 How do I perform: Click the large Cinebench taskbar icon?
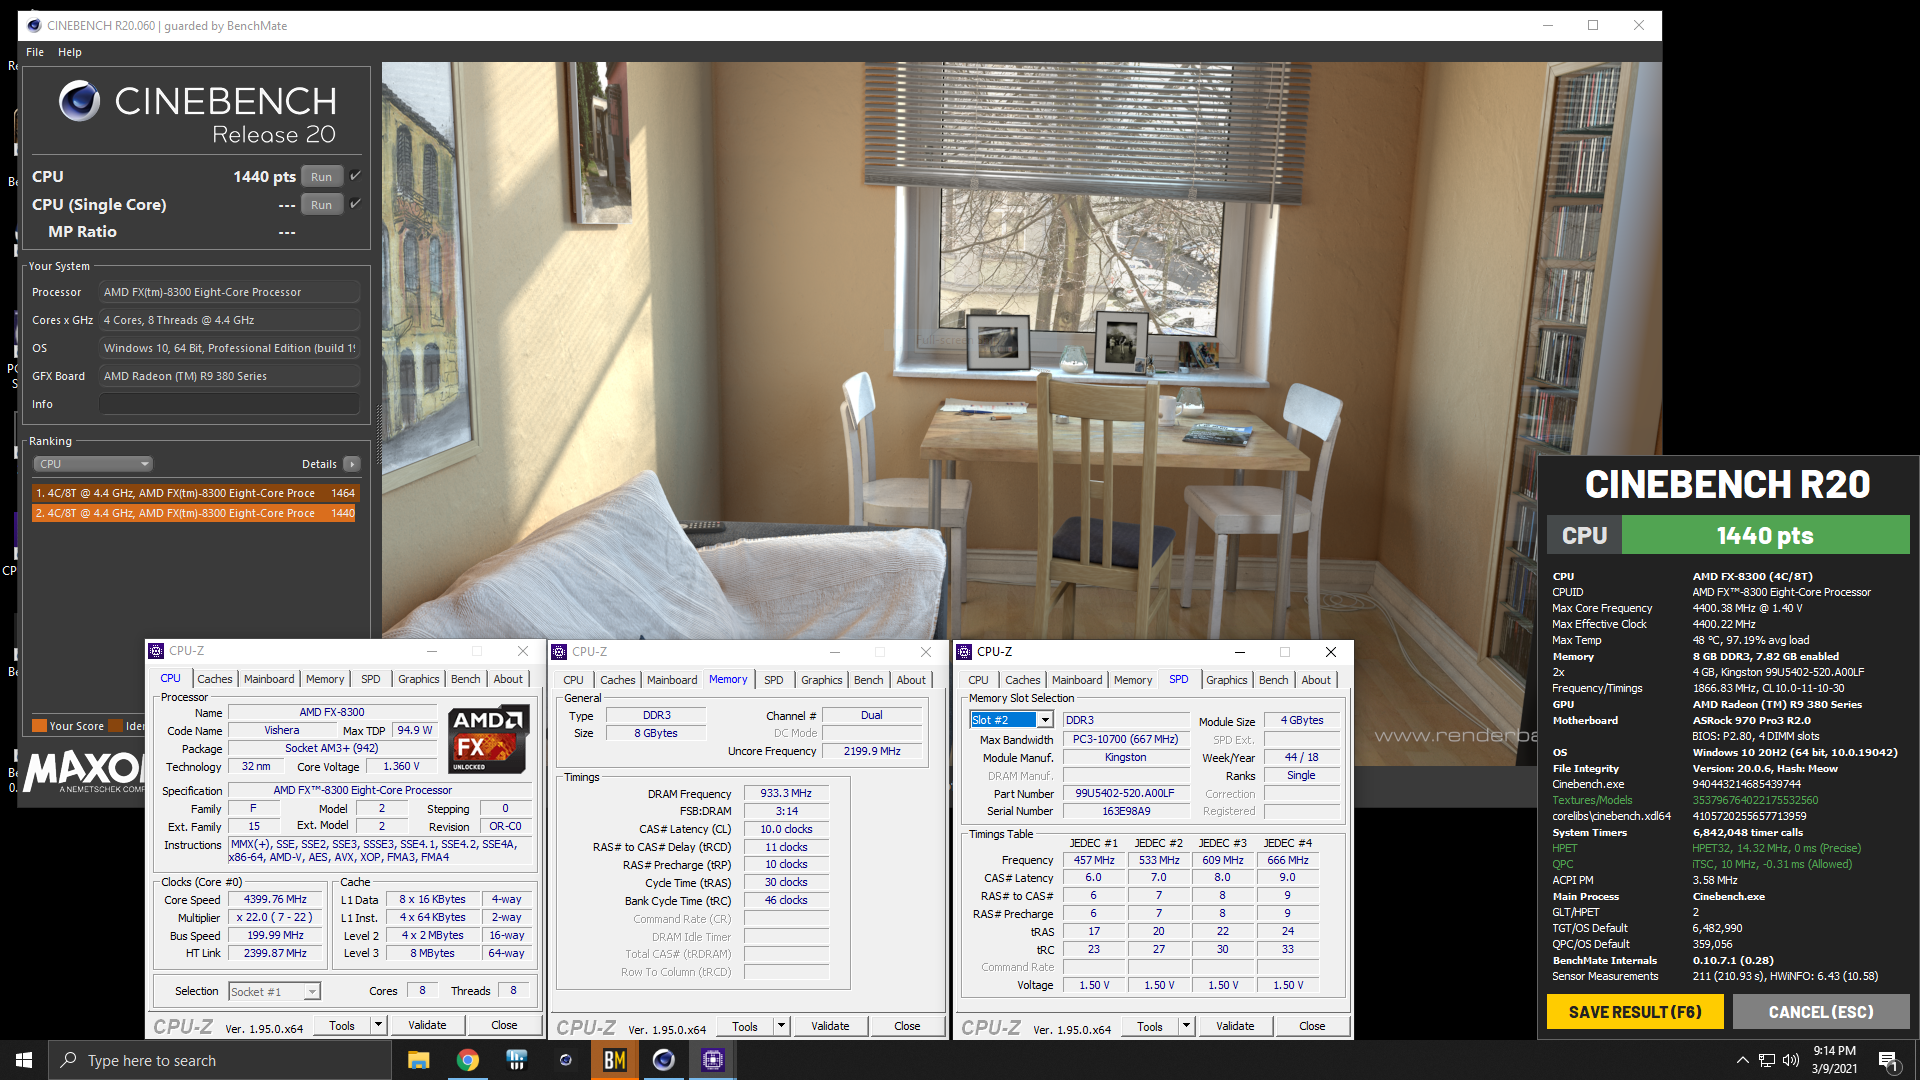(x=664, y=1060)
